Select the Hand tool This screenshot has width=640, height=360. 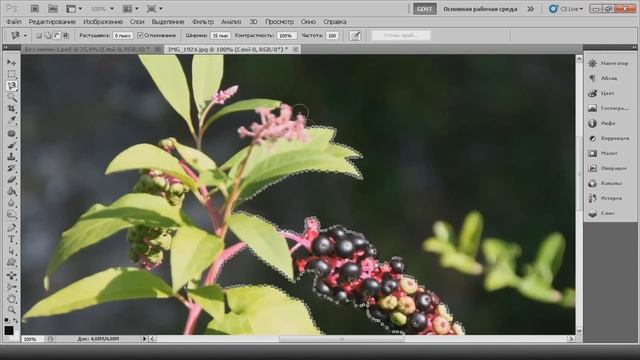click(11, 298)
